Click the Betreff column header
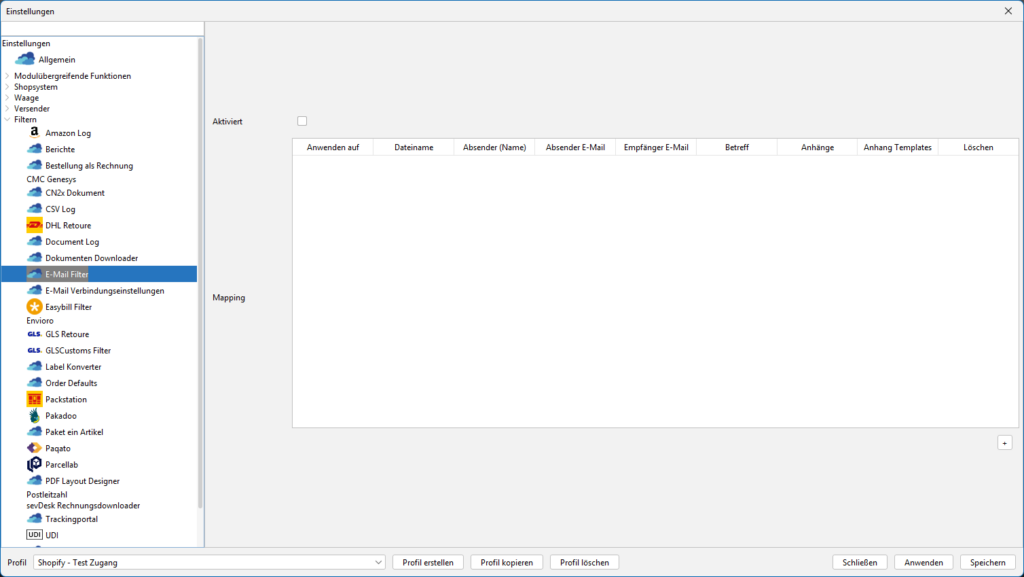 tap(736, 147)
